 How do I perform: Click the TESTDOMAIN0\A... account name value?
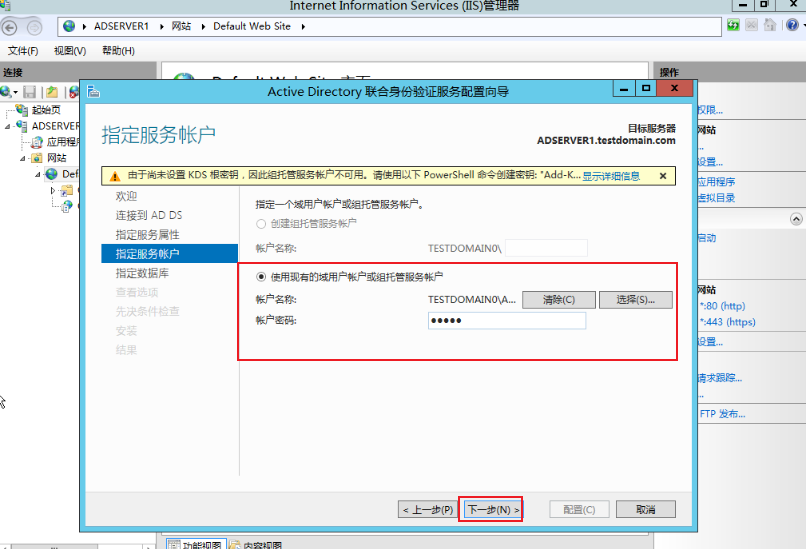pyautogui.click(x=471, y=300)
